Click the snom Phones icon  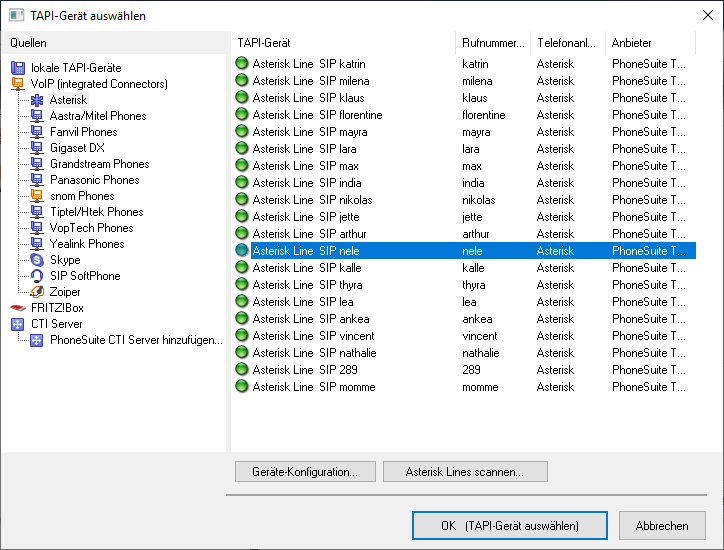(37, 196)
